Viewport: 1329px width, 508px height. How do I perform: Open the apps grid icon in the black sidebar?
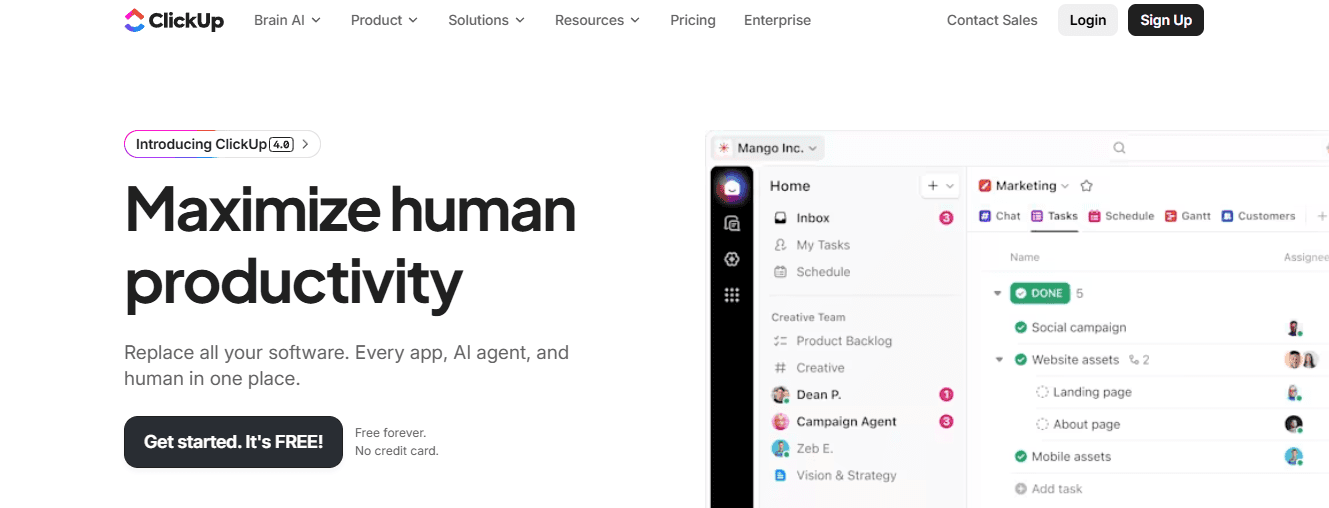[732, 295]
